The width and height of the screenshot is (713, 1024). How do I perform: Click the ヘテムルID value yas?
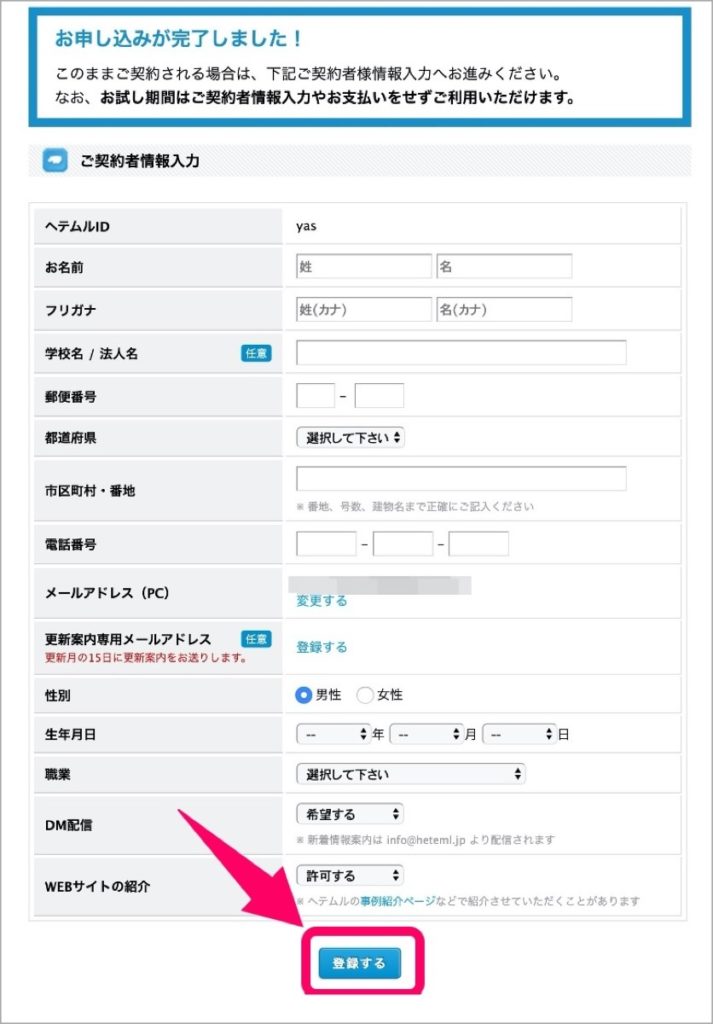(x=306, y=226)
